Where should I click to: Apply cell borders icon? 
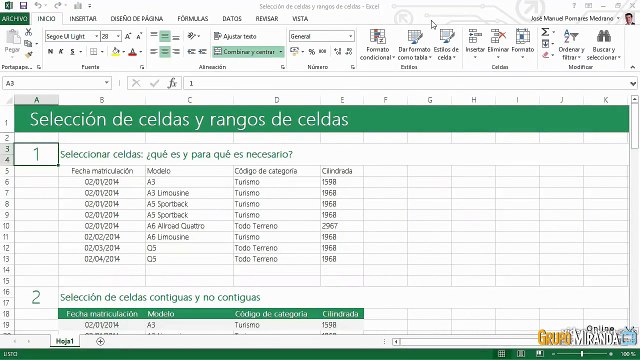point(93,51)
